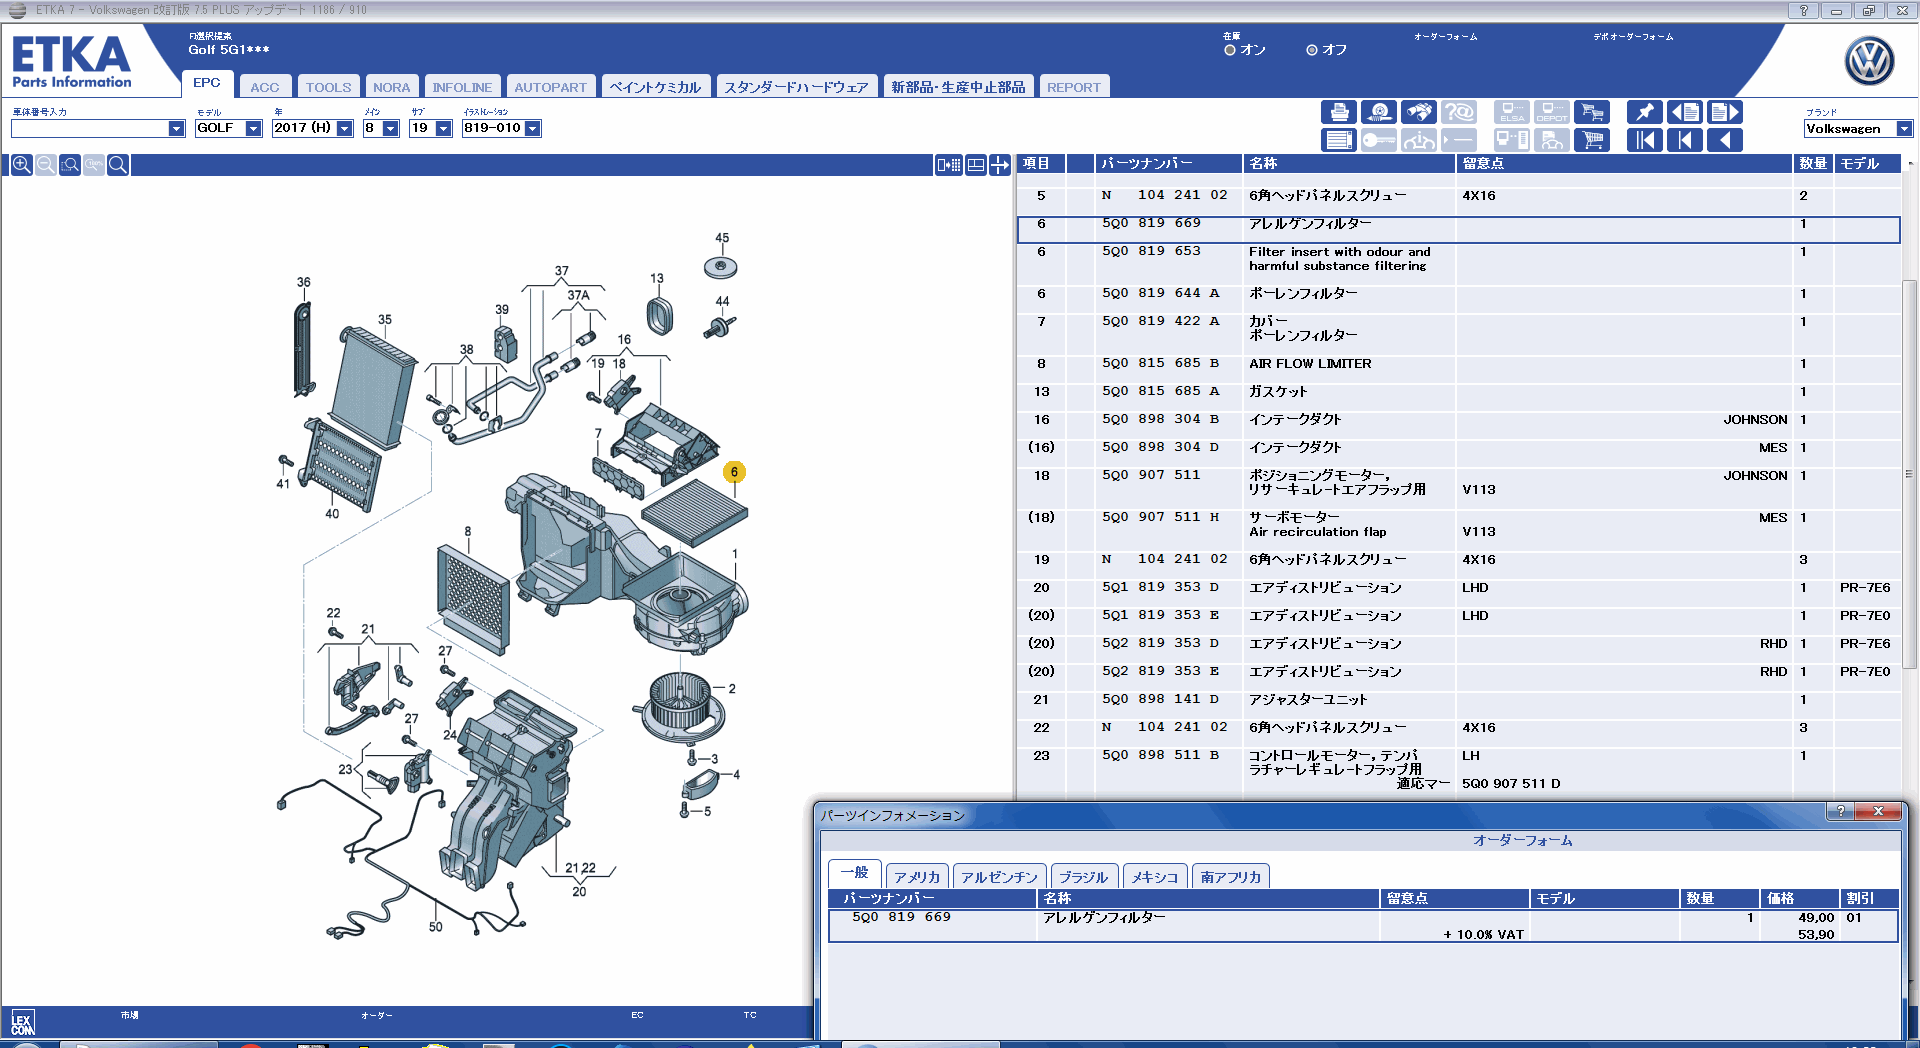Select part row 5Q0 819 653 filter insert
The image size is (1920, 1048).
pos(1458,259)
